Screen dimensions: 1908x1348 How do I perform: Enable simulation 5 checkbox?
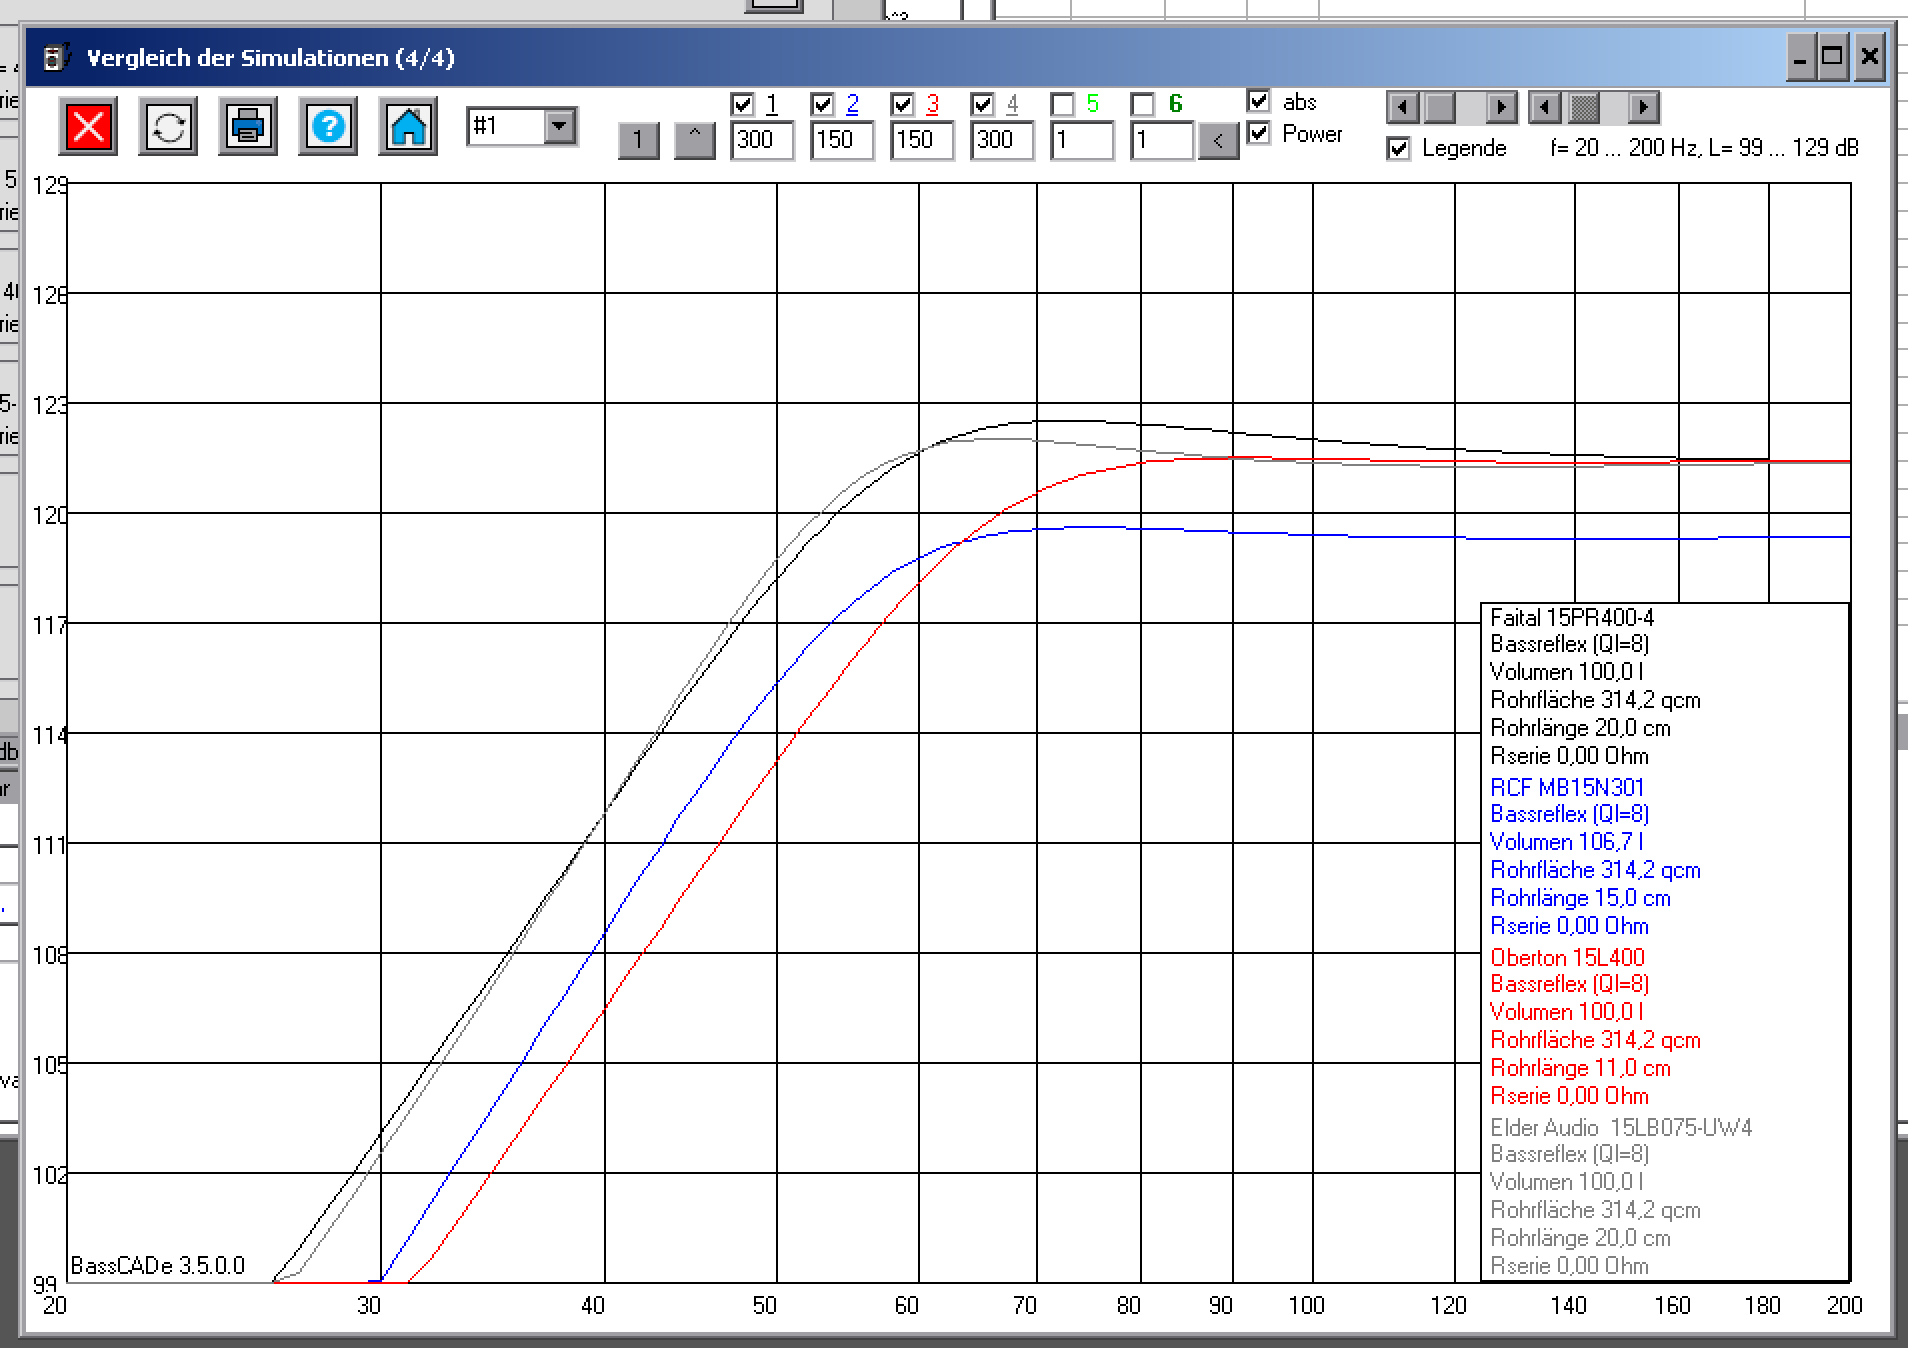[x=1063, y=104]
